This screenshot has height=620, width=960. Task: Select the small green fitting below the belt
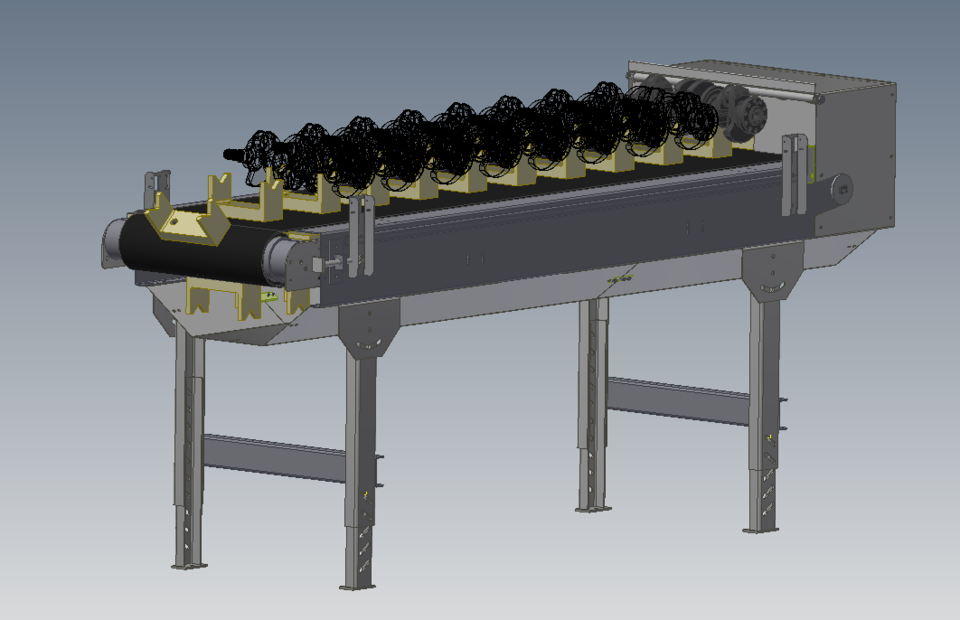269,296
